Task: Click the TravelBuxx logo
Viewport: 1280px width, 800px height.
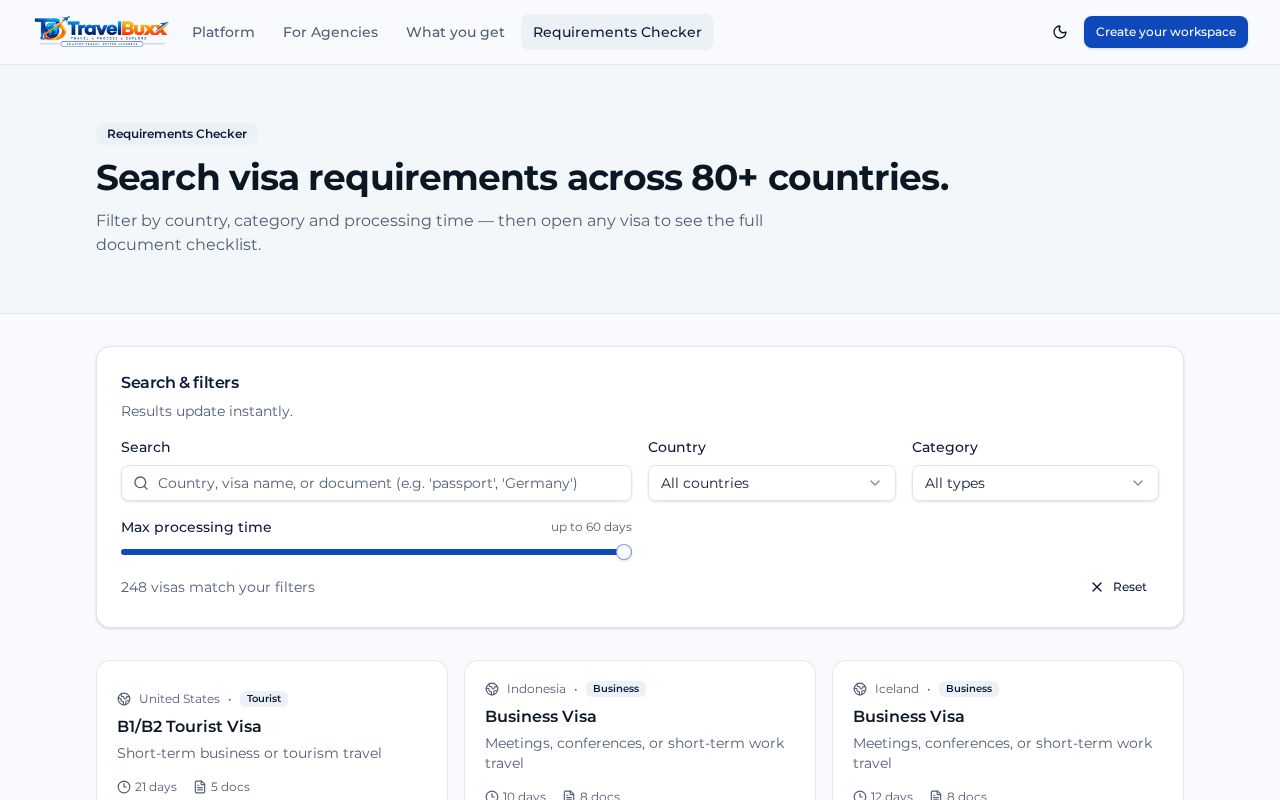Action: pos(101,32)
